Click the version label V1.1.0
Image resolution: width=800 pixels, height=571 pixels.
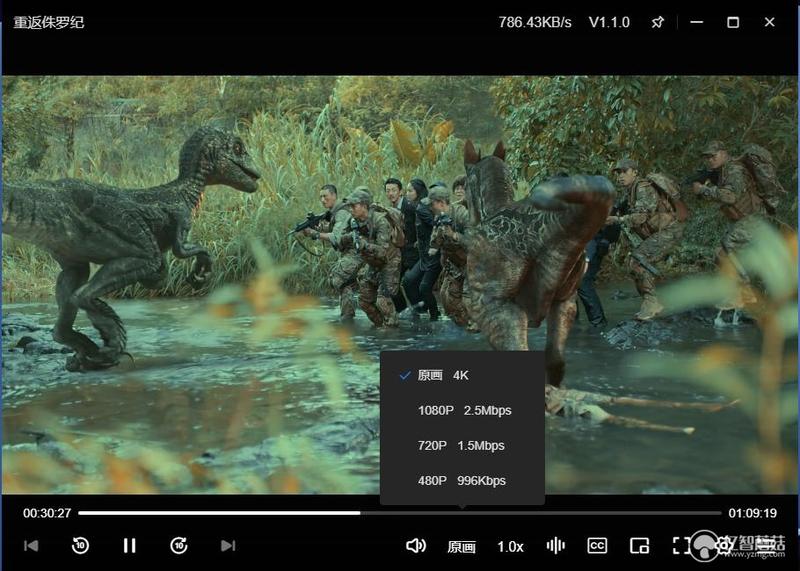pyautogui.click(x=609, y=22)
